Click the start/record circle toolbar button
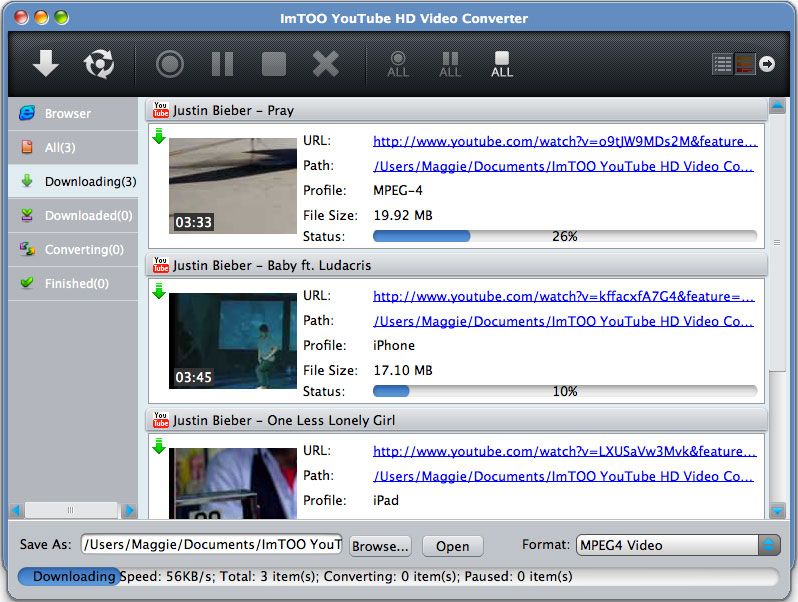The image size is (798, 602). (170, 64)
